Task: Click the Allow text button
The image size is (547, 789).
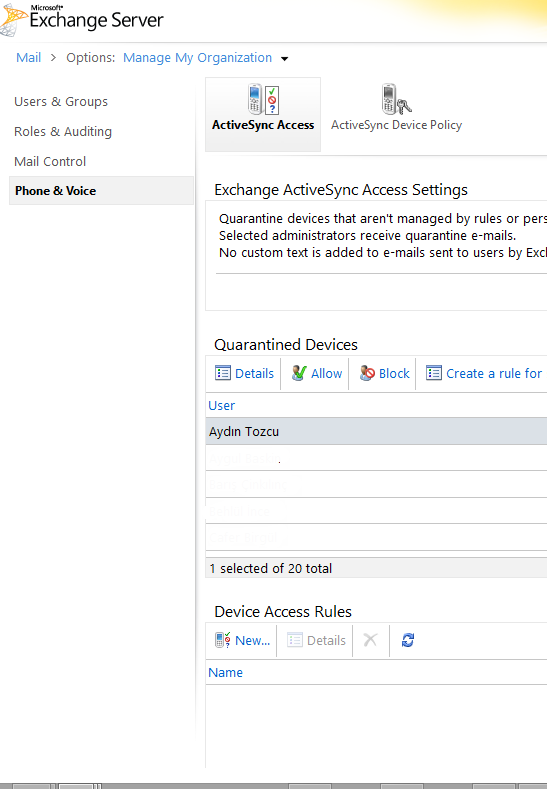Action: click(x=327, y=373)
